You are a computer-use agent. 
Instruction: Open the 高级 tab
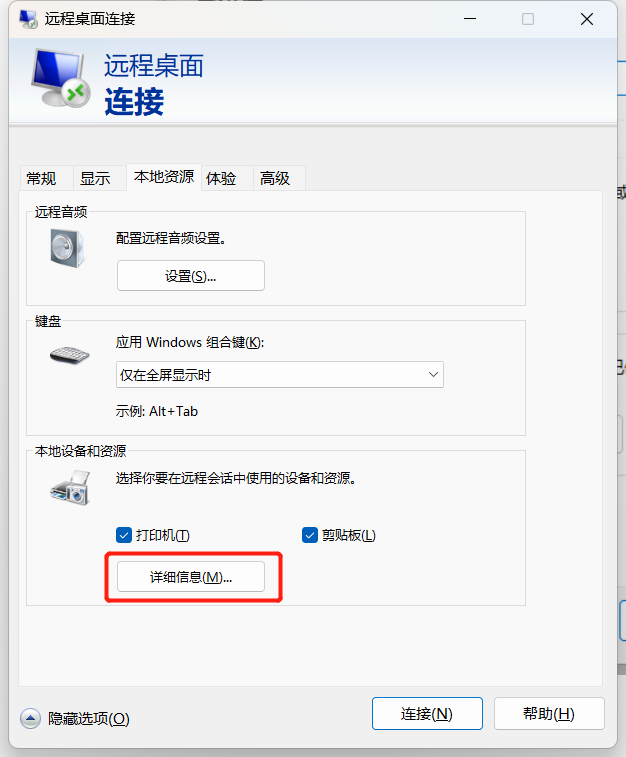[275, 178]
